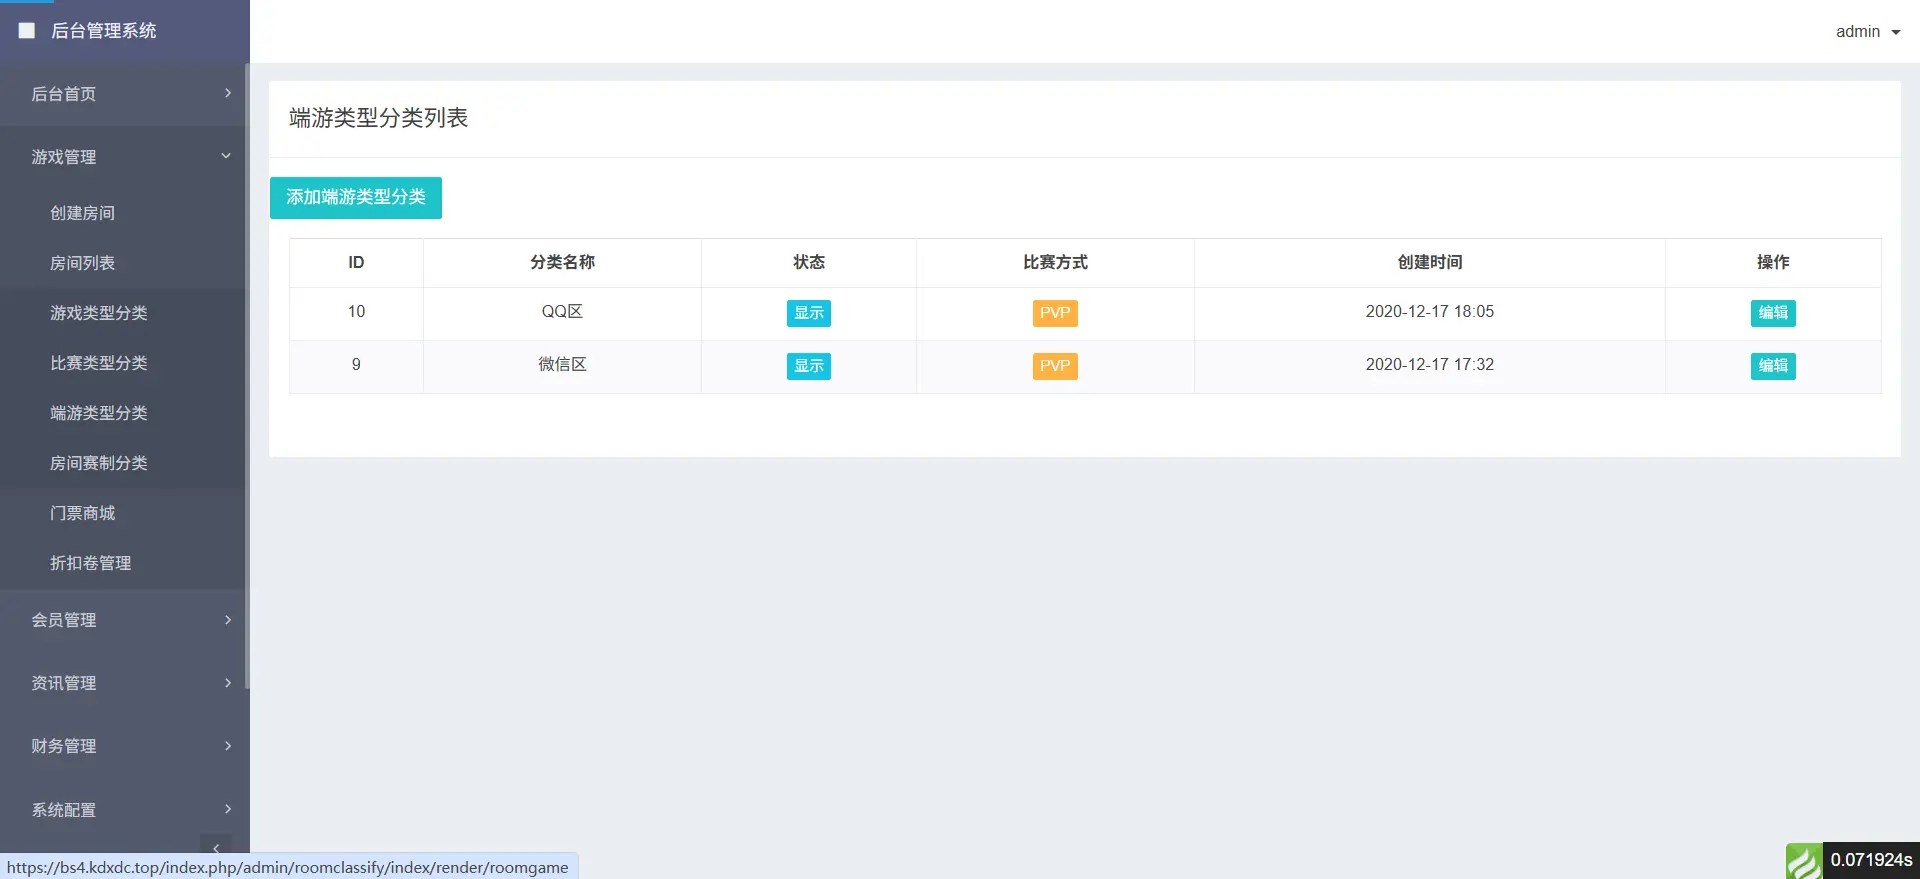This screenshot has width=1920, height=879.
Task: Click the PVP badge in the 微信区 row
Action: click(1055, 366)
